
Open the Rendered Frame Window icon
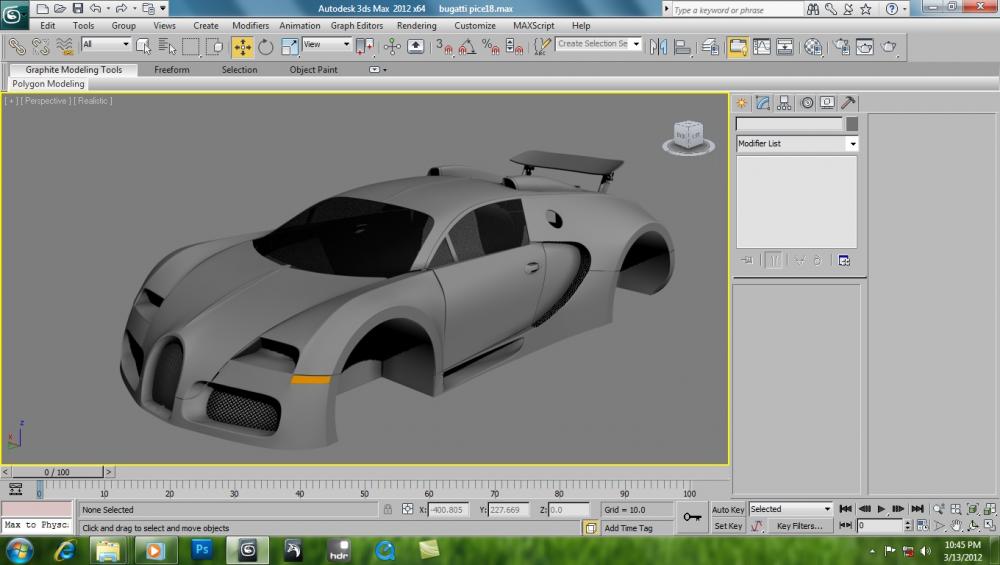pyautogui.click(x=865, y=47)
